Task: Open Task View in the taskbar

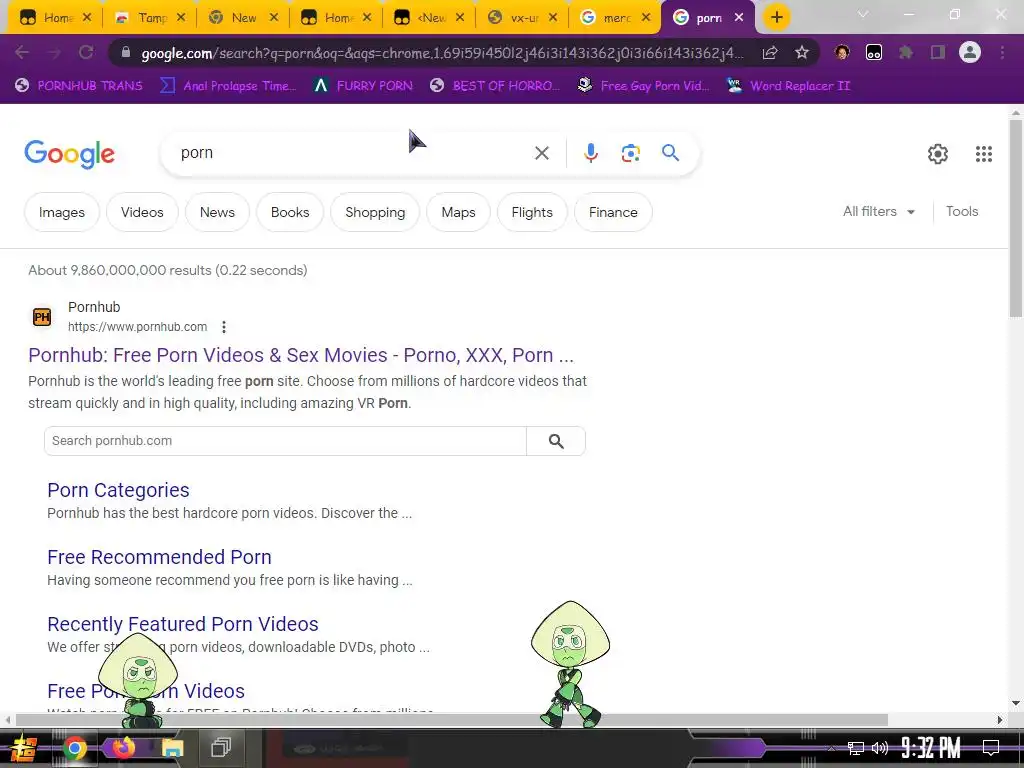Action: click(x=221, y=747)
